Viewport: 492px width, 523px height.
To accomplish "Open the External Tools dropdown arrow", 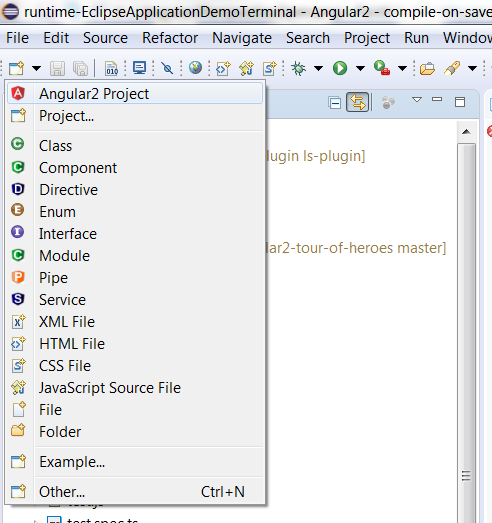I will (403, 68).
